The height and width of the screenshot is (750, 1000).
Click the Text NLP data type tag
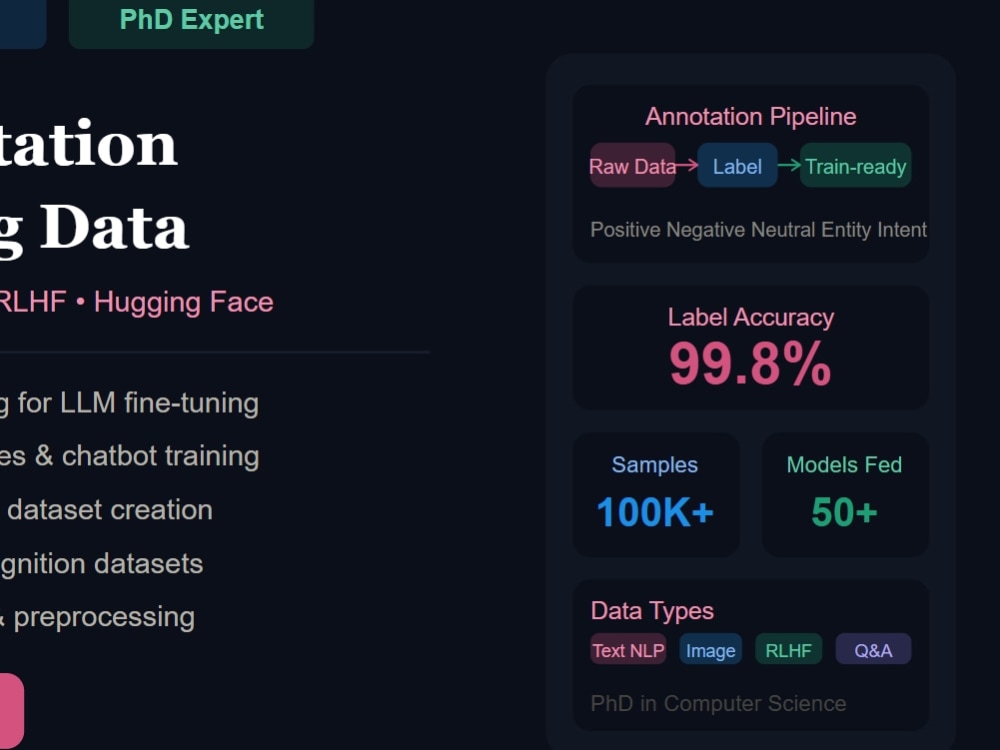pos(628,650)
